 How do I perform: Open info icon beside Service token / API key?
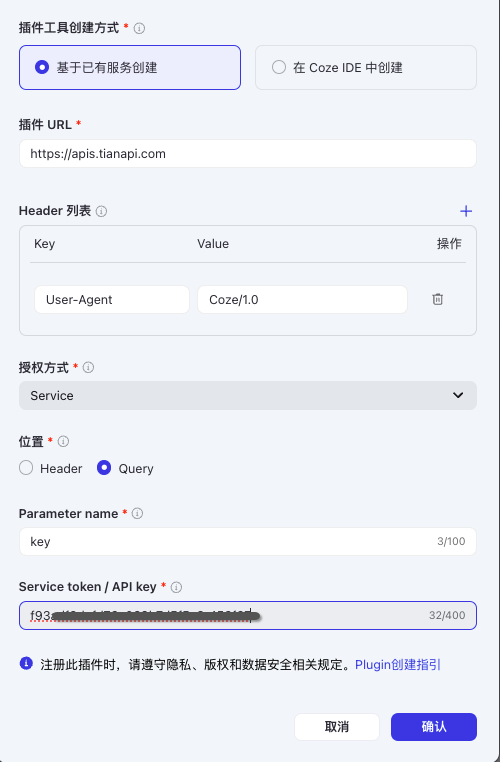point(176,587)
